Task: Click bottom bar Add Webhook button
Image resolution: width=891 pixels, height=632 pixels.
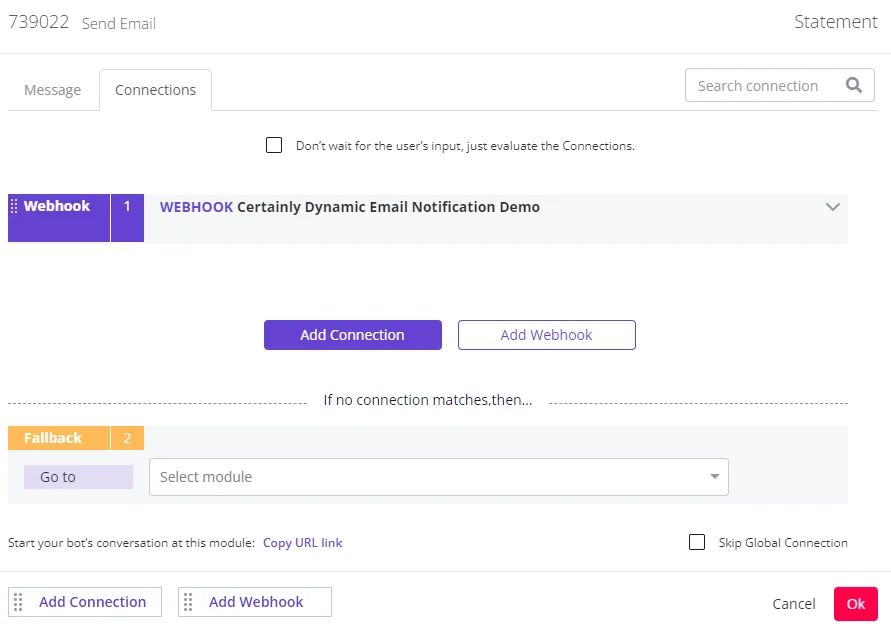Action: [255, 602]
